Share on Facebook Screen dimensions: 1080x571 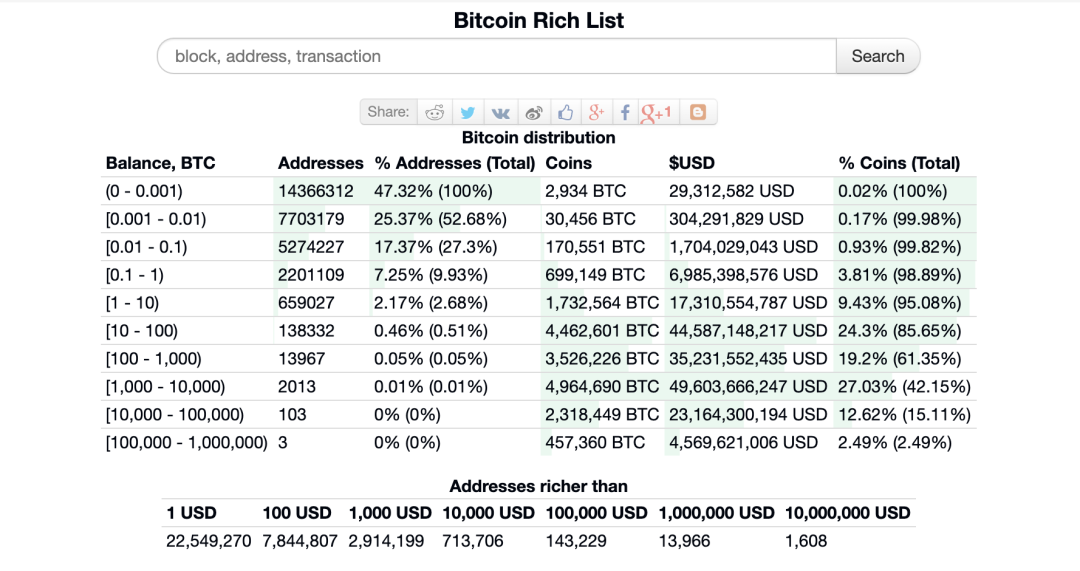click(x=625, y=112)
